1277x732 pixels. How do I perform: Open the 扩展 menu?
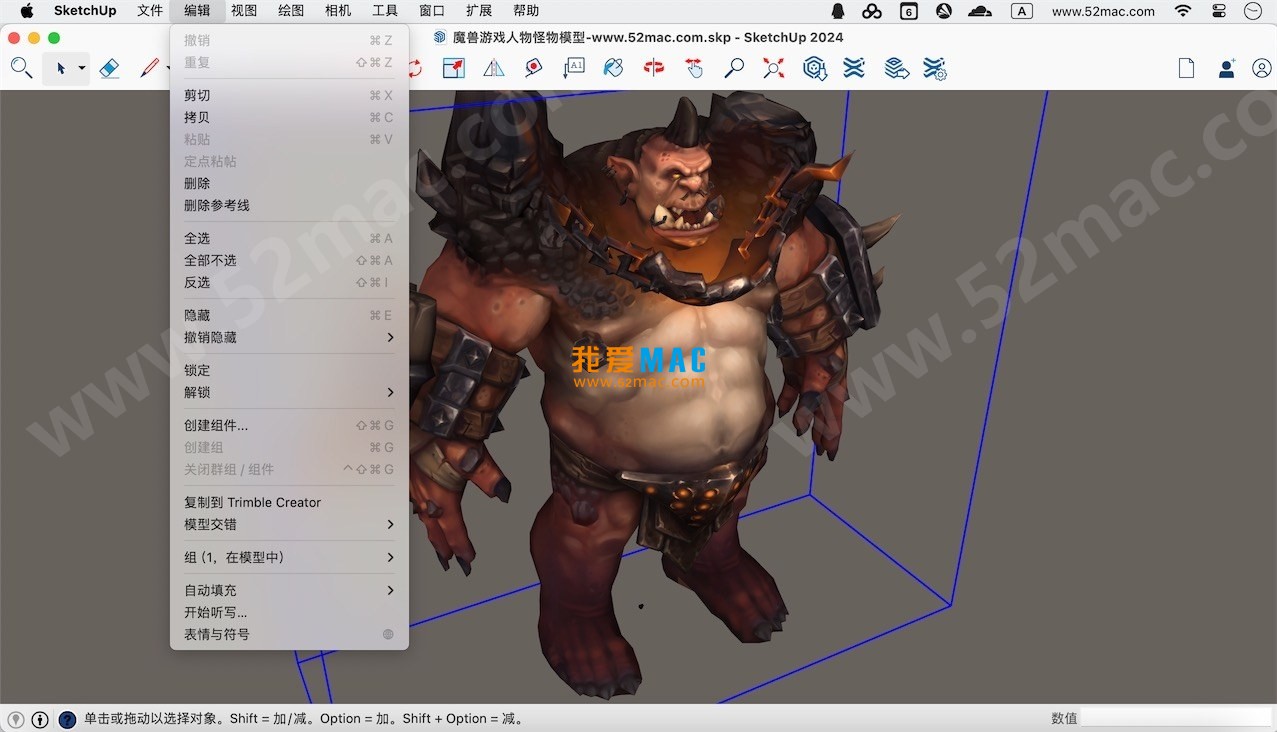(479, 11)
